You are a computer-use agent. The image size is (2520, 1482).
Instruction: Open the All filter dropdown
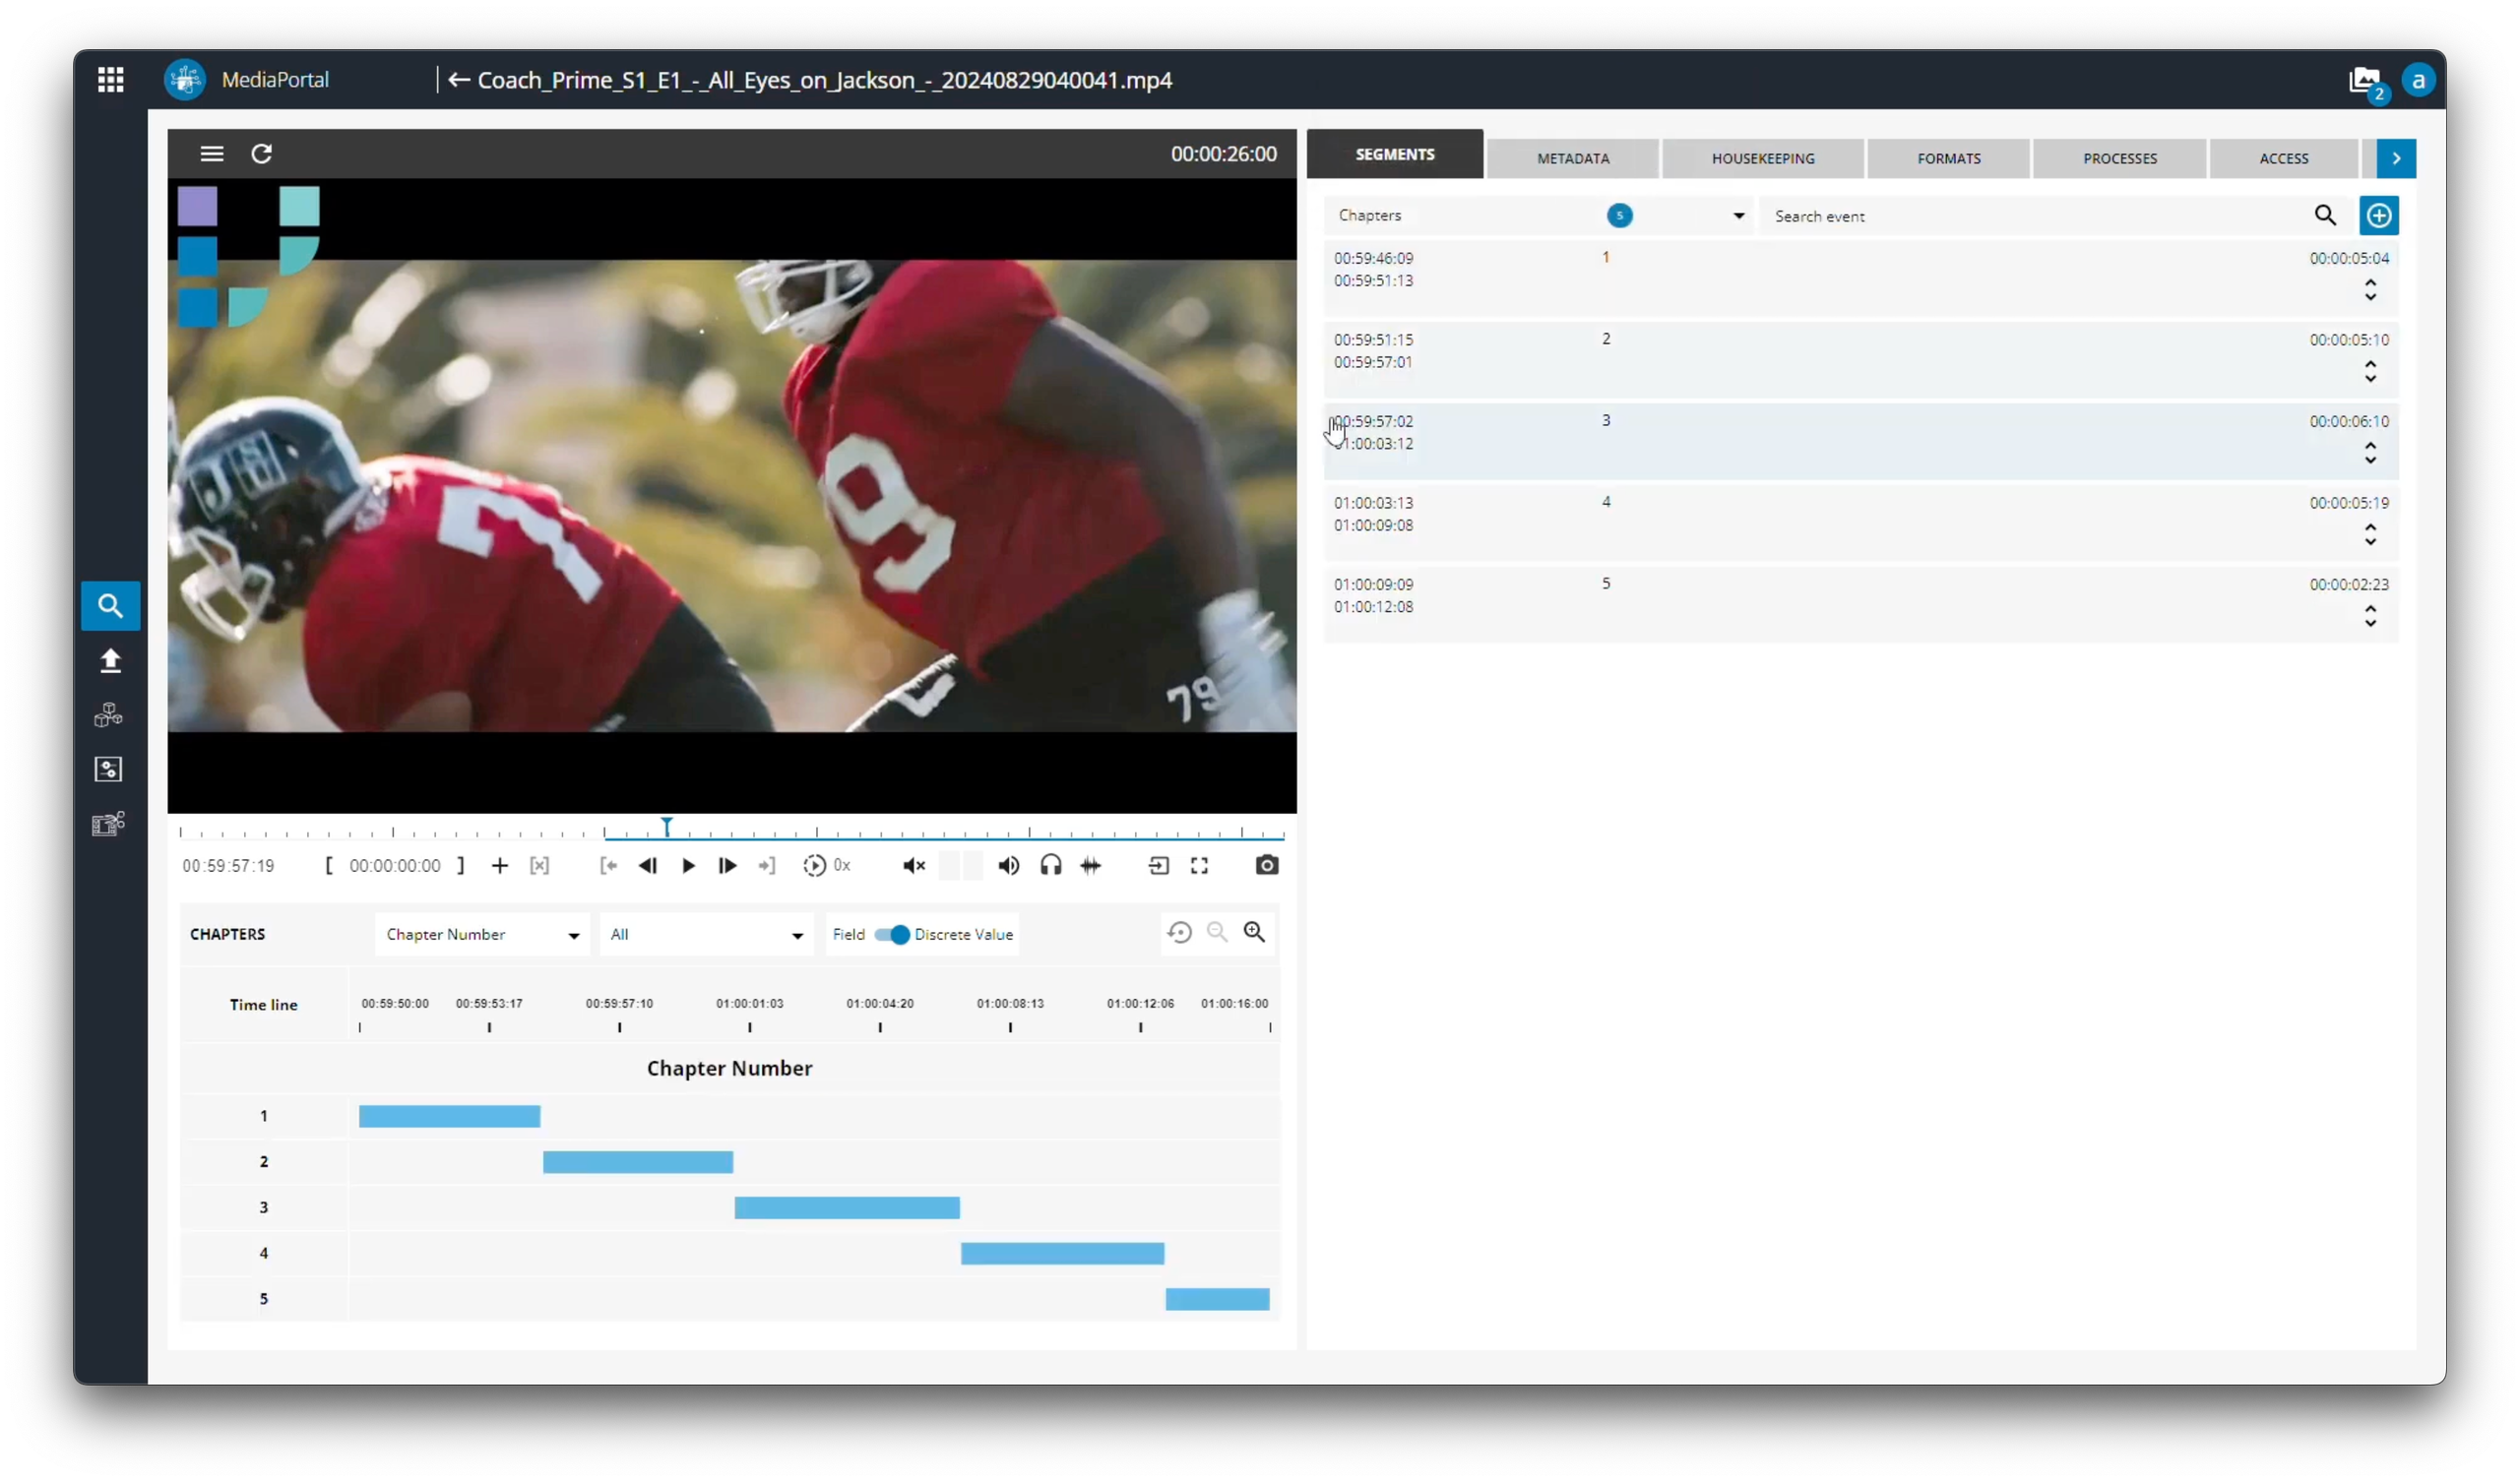pos(707,935)
